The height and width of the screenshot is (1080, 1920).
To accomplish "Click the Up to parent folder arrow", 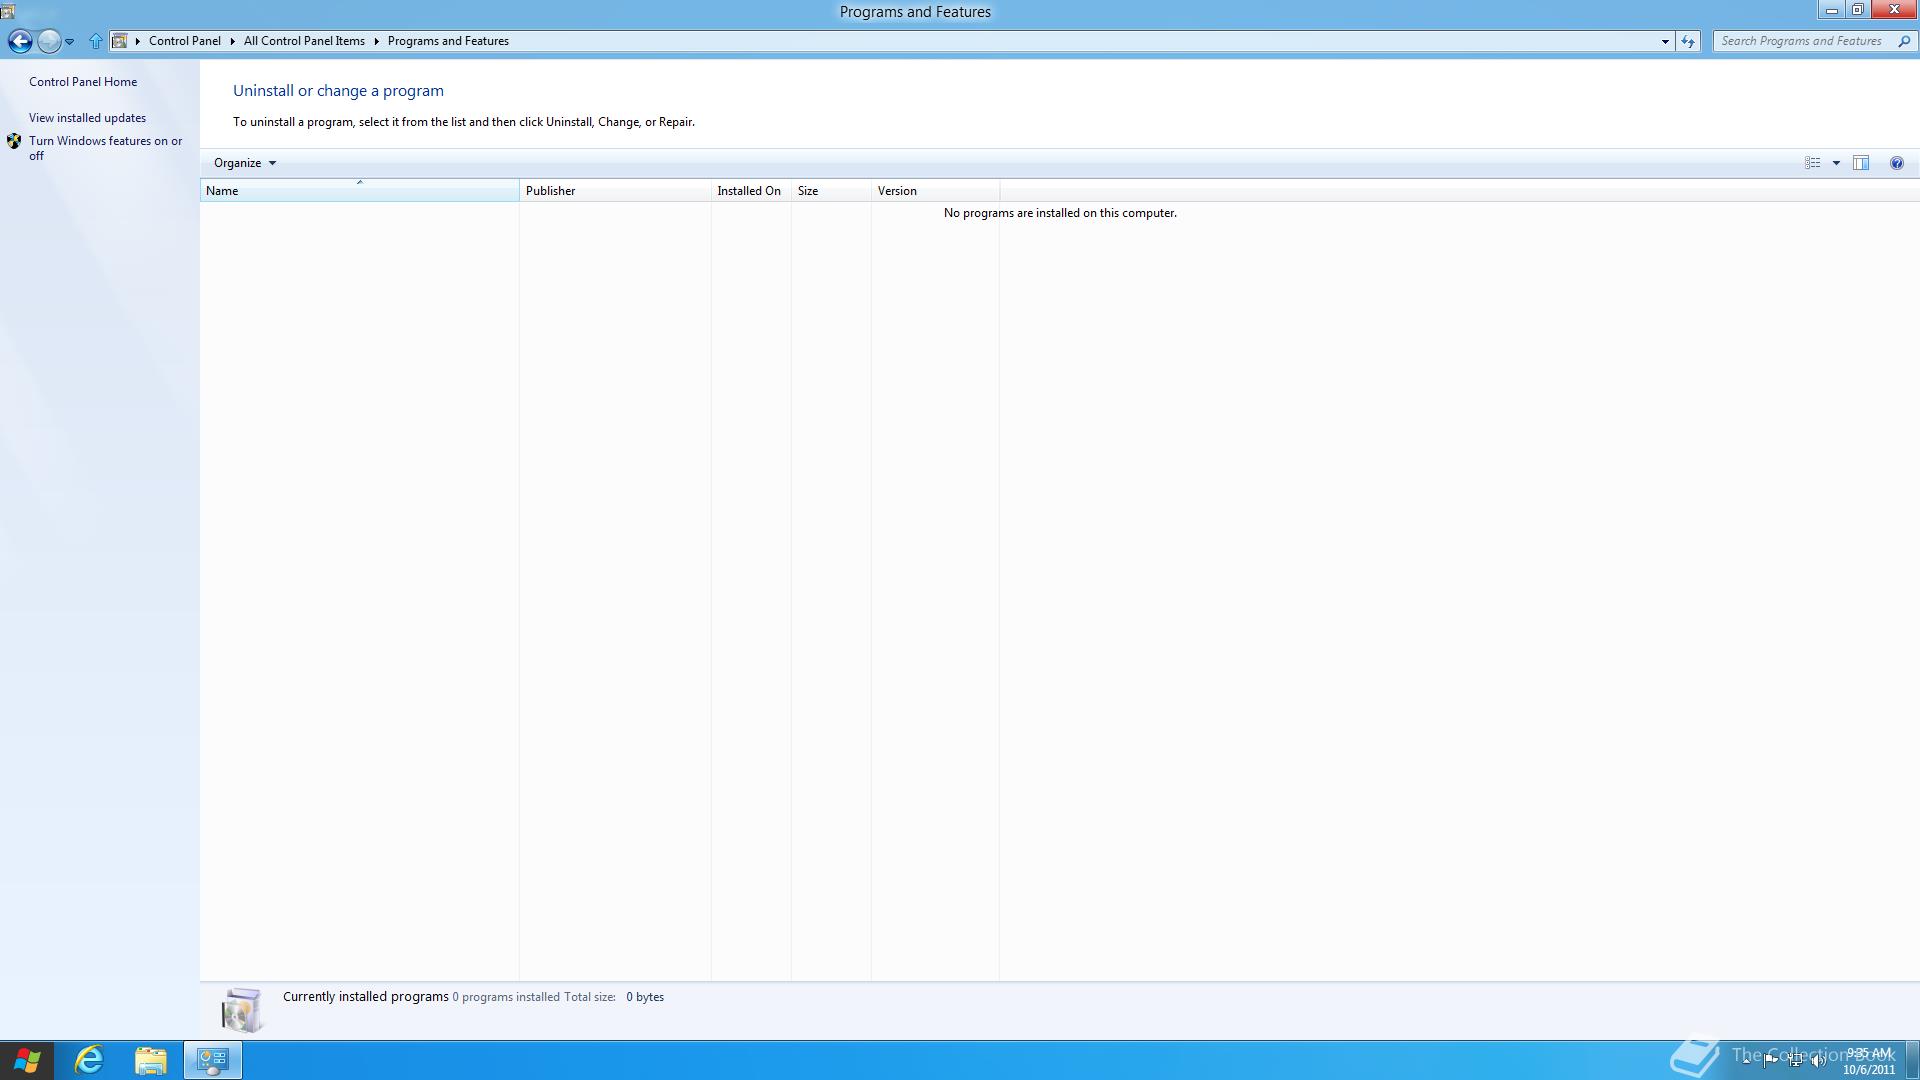I will (95, 41).
